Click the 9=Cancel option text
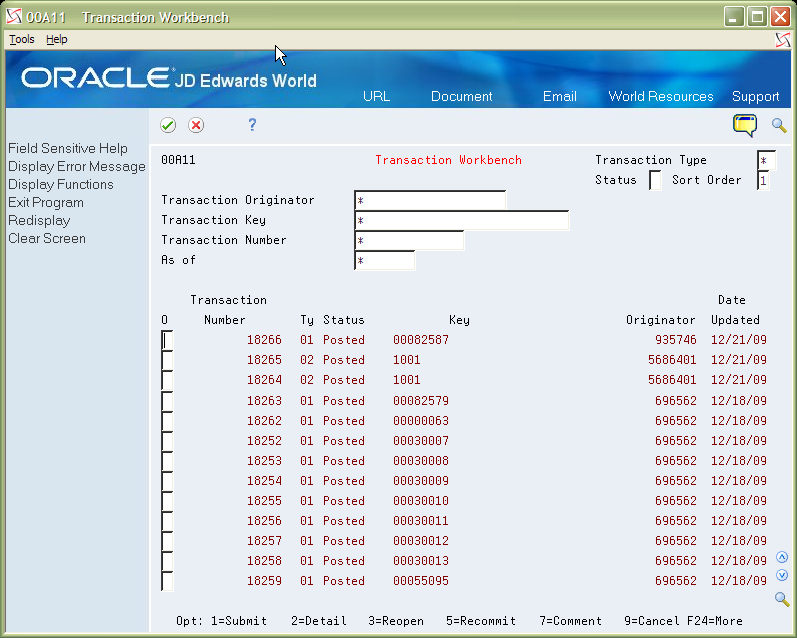This screenshot has height=638, width=797. tap(652, 621)
